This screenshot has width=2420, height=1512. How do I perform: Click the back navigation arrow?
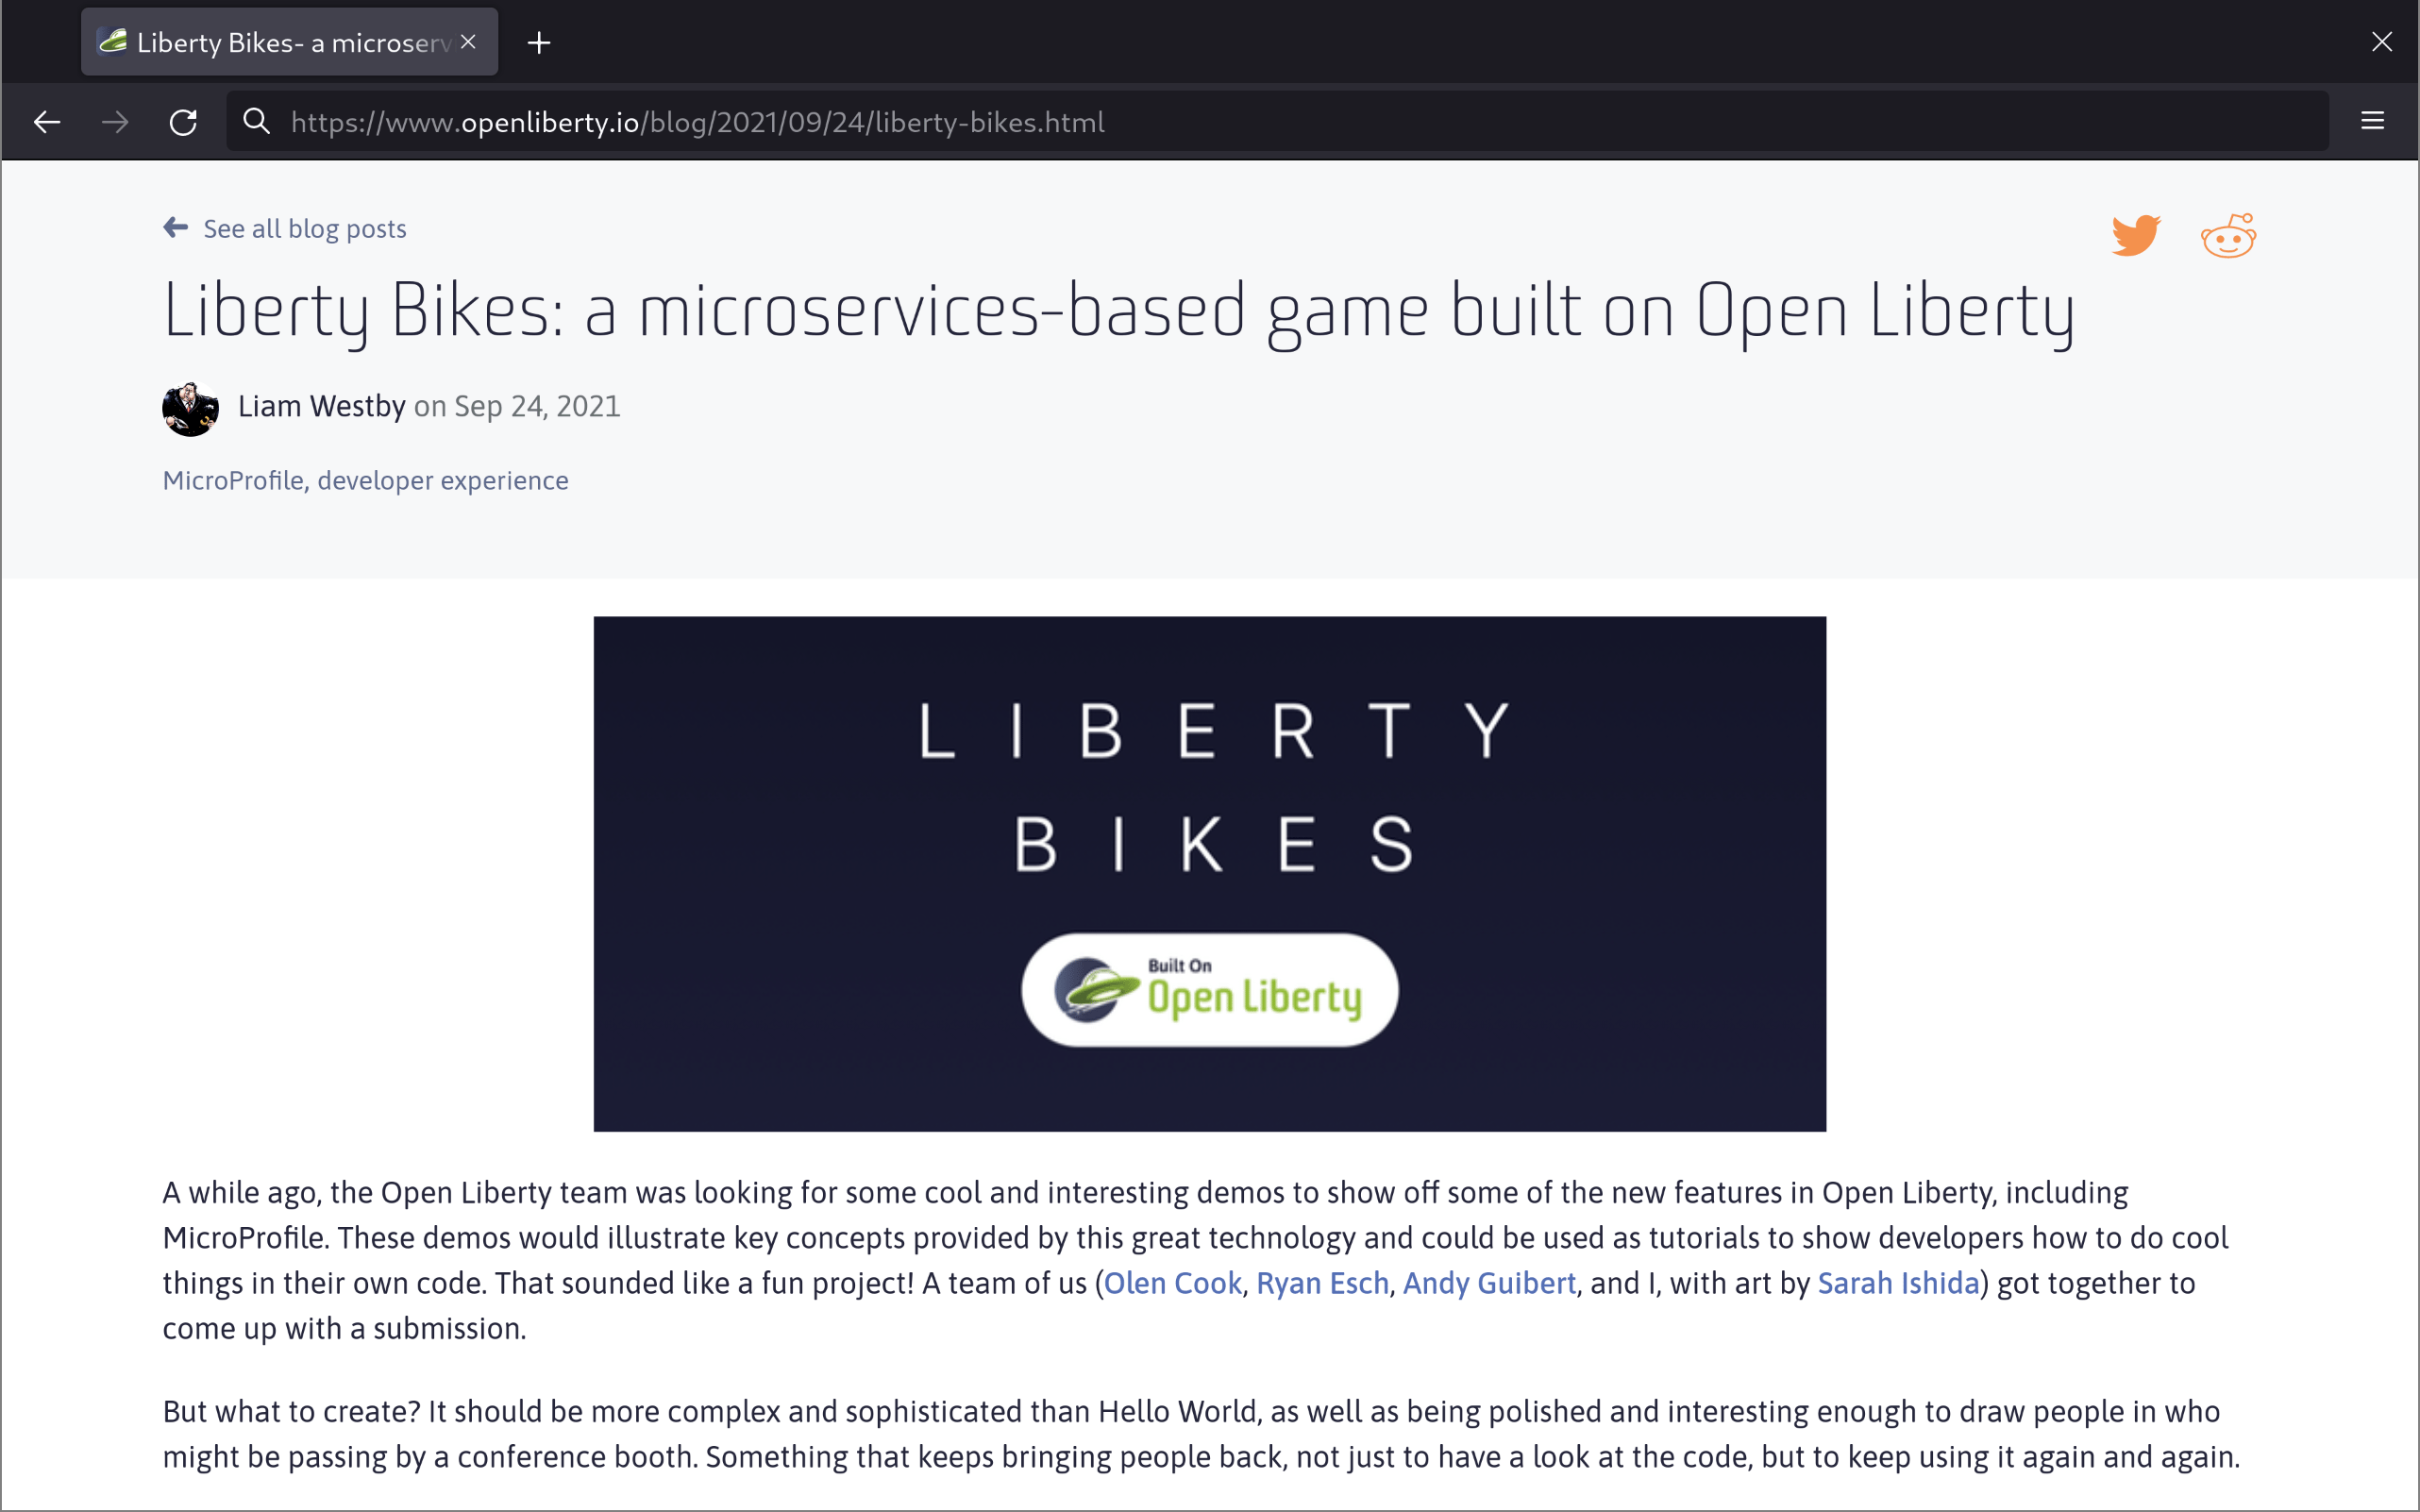pos(47,121)
